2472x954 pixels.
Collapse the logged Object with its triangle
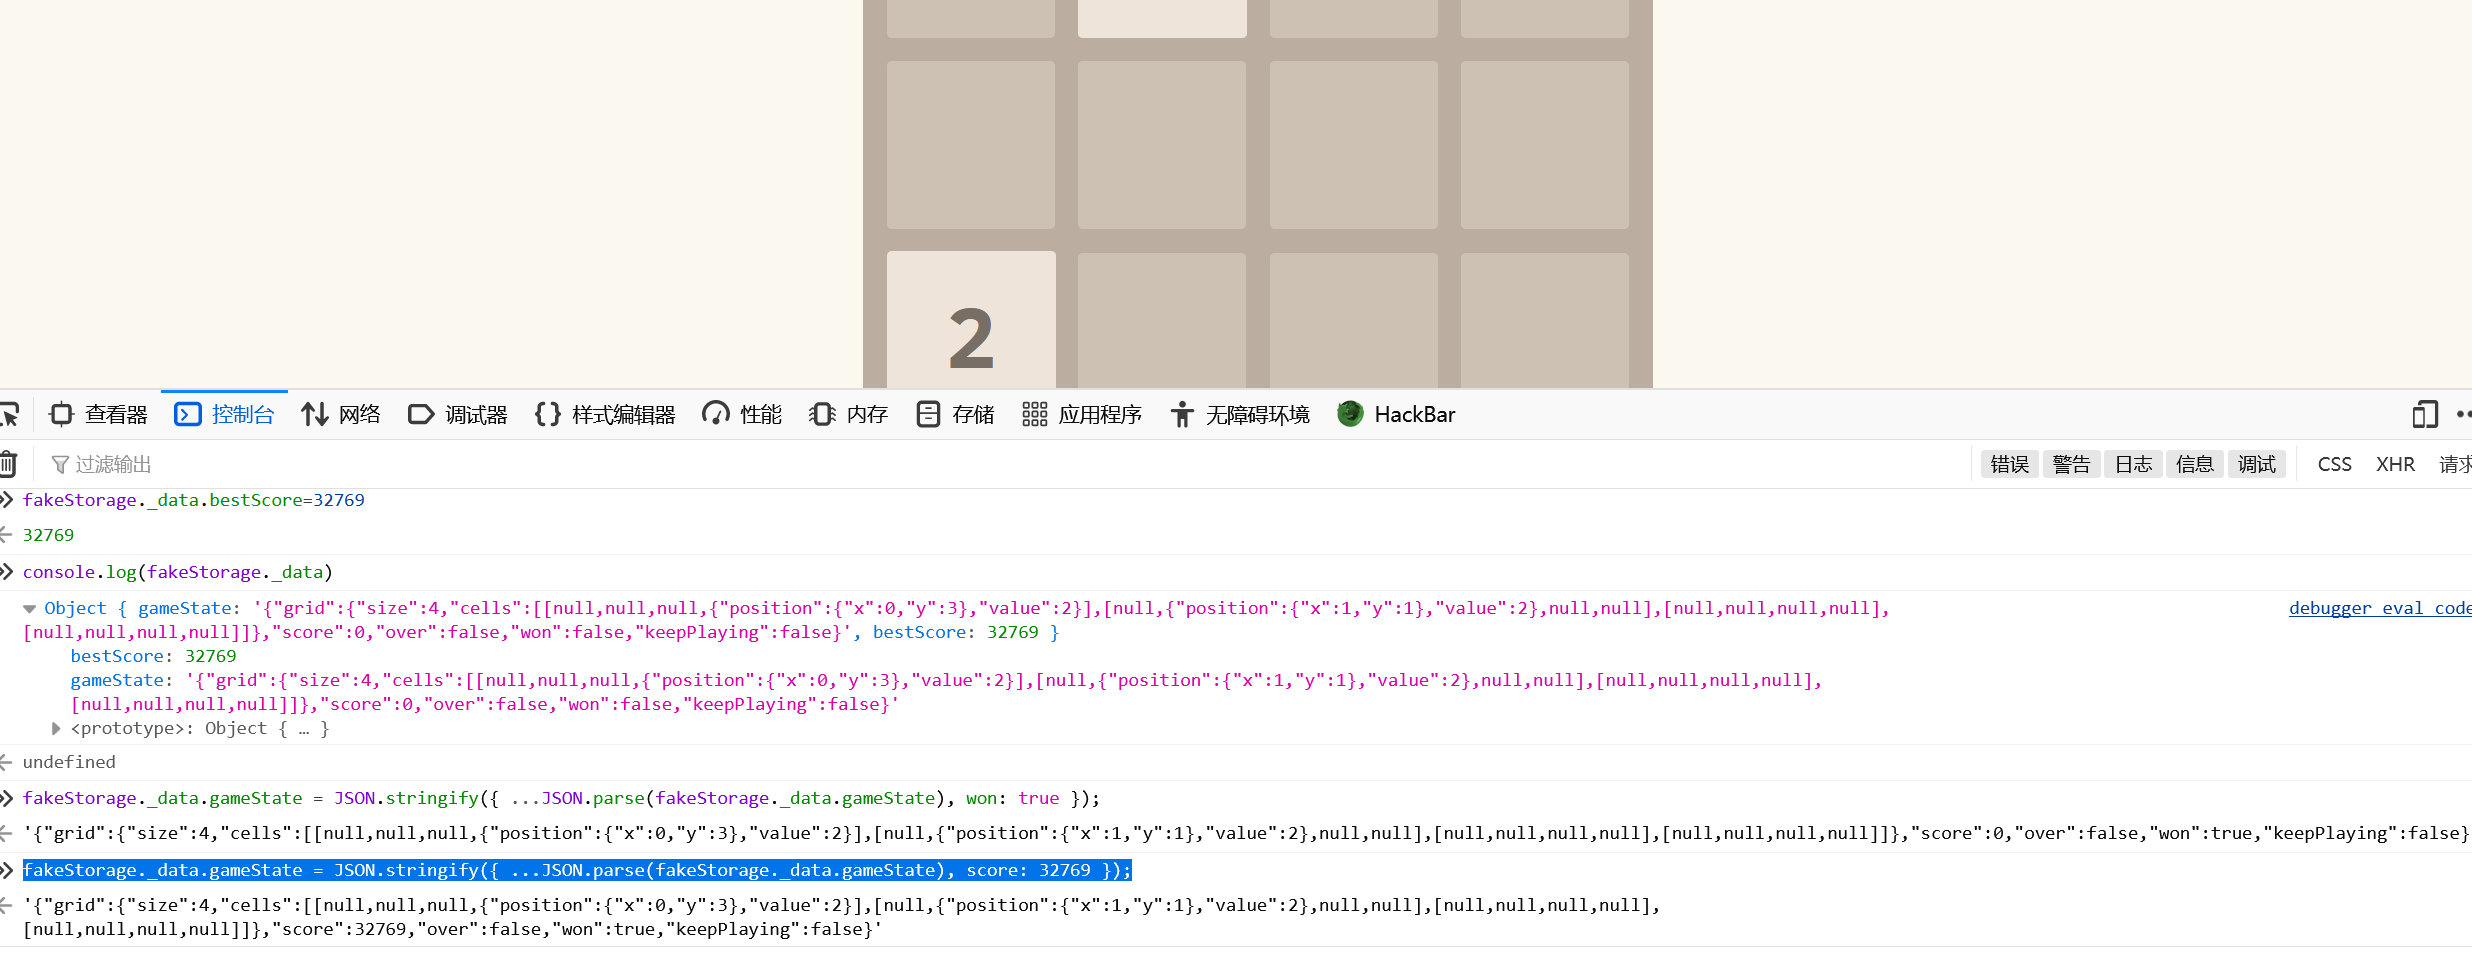coord(30,609)
